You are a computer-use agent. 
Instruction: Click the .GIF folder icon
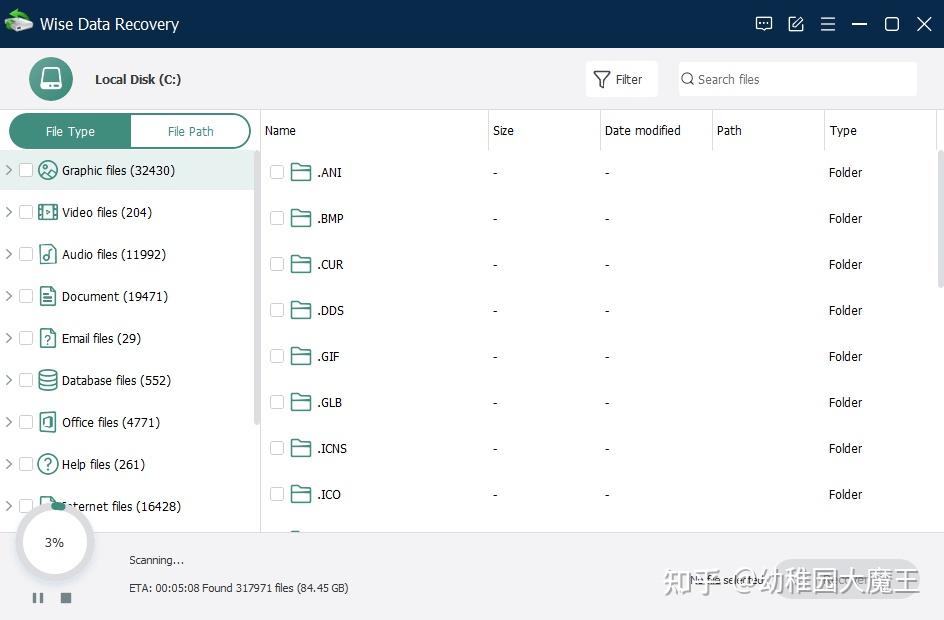(x=300, y=356)
